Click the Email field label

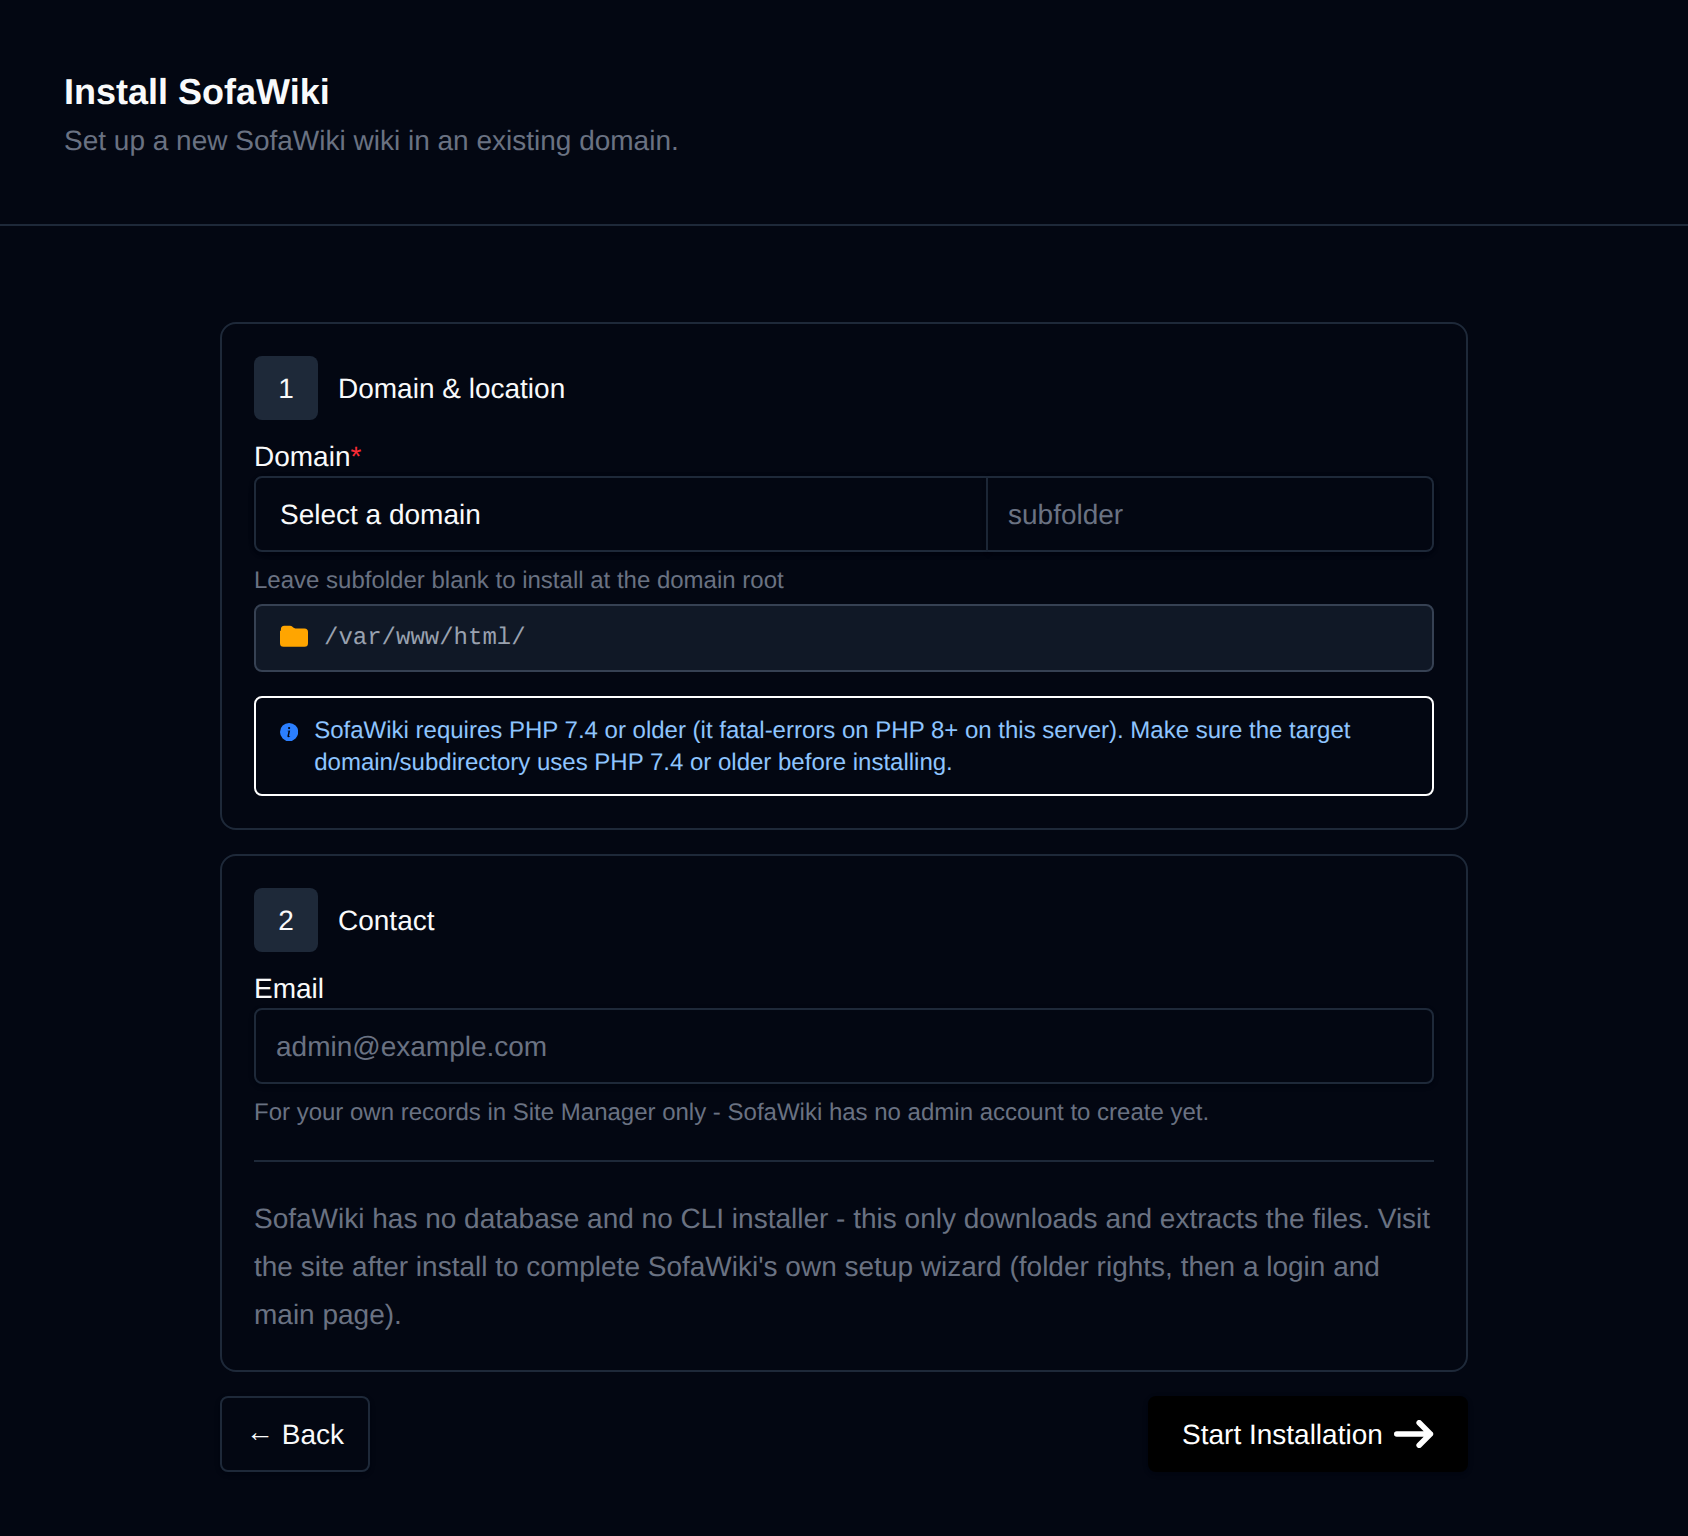point(289,989)
